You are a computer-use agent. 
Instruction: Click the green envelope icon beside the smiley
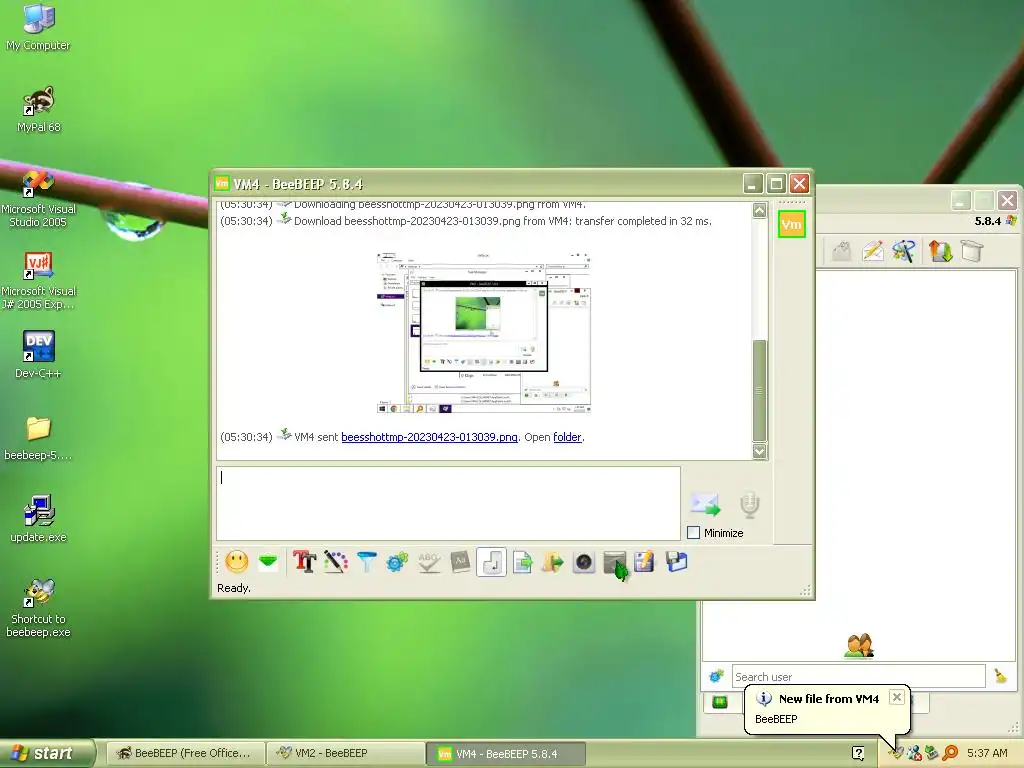[268, 562]
